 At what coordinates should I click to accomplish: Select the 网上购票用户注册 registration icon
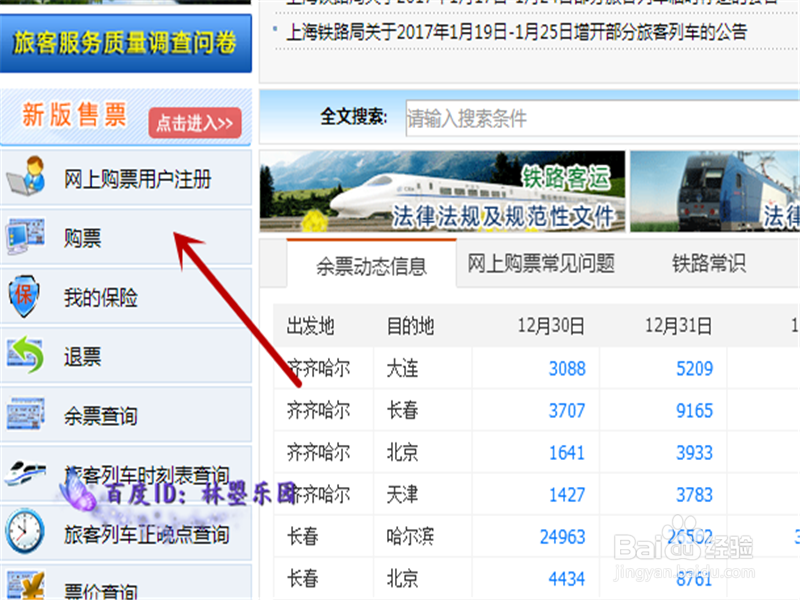pos(24,177)
